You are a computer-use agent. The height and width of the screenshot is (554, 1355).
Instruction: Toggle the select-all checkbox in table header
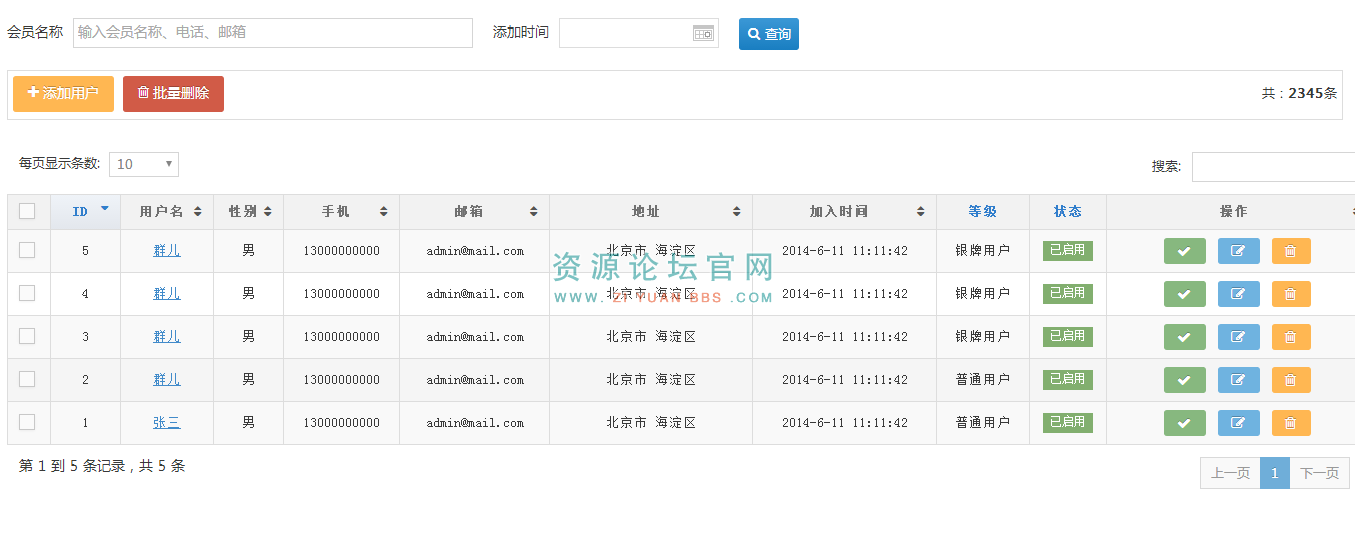[27, 211]
